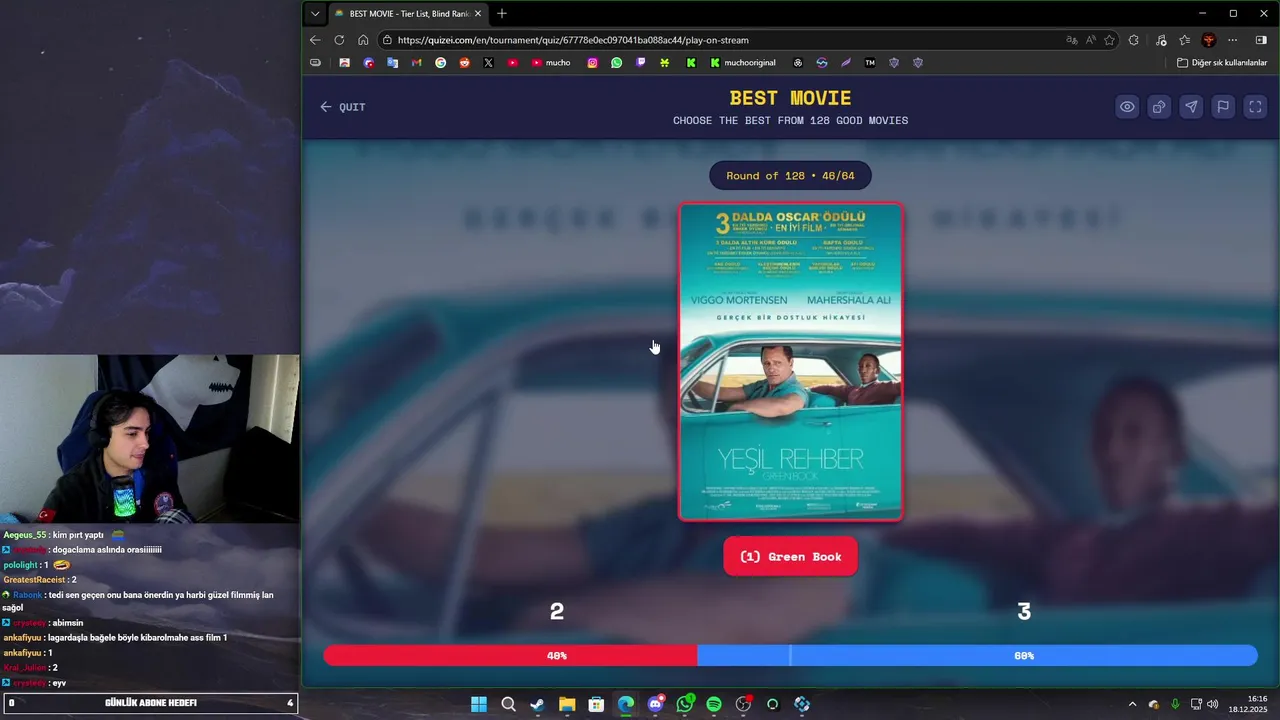
Task: Open Google bookmark icon
Action: pyautogui.click(x=440, y=62)
